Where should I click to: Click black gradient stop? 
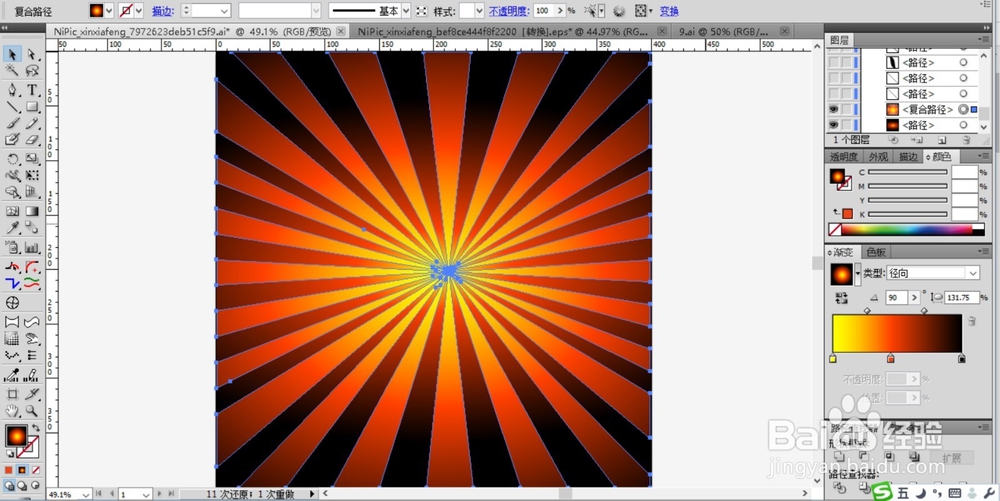[x=962, y=359]
